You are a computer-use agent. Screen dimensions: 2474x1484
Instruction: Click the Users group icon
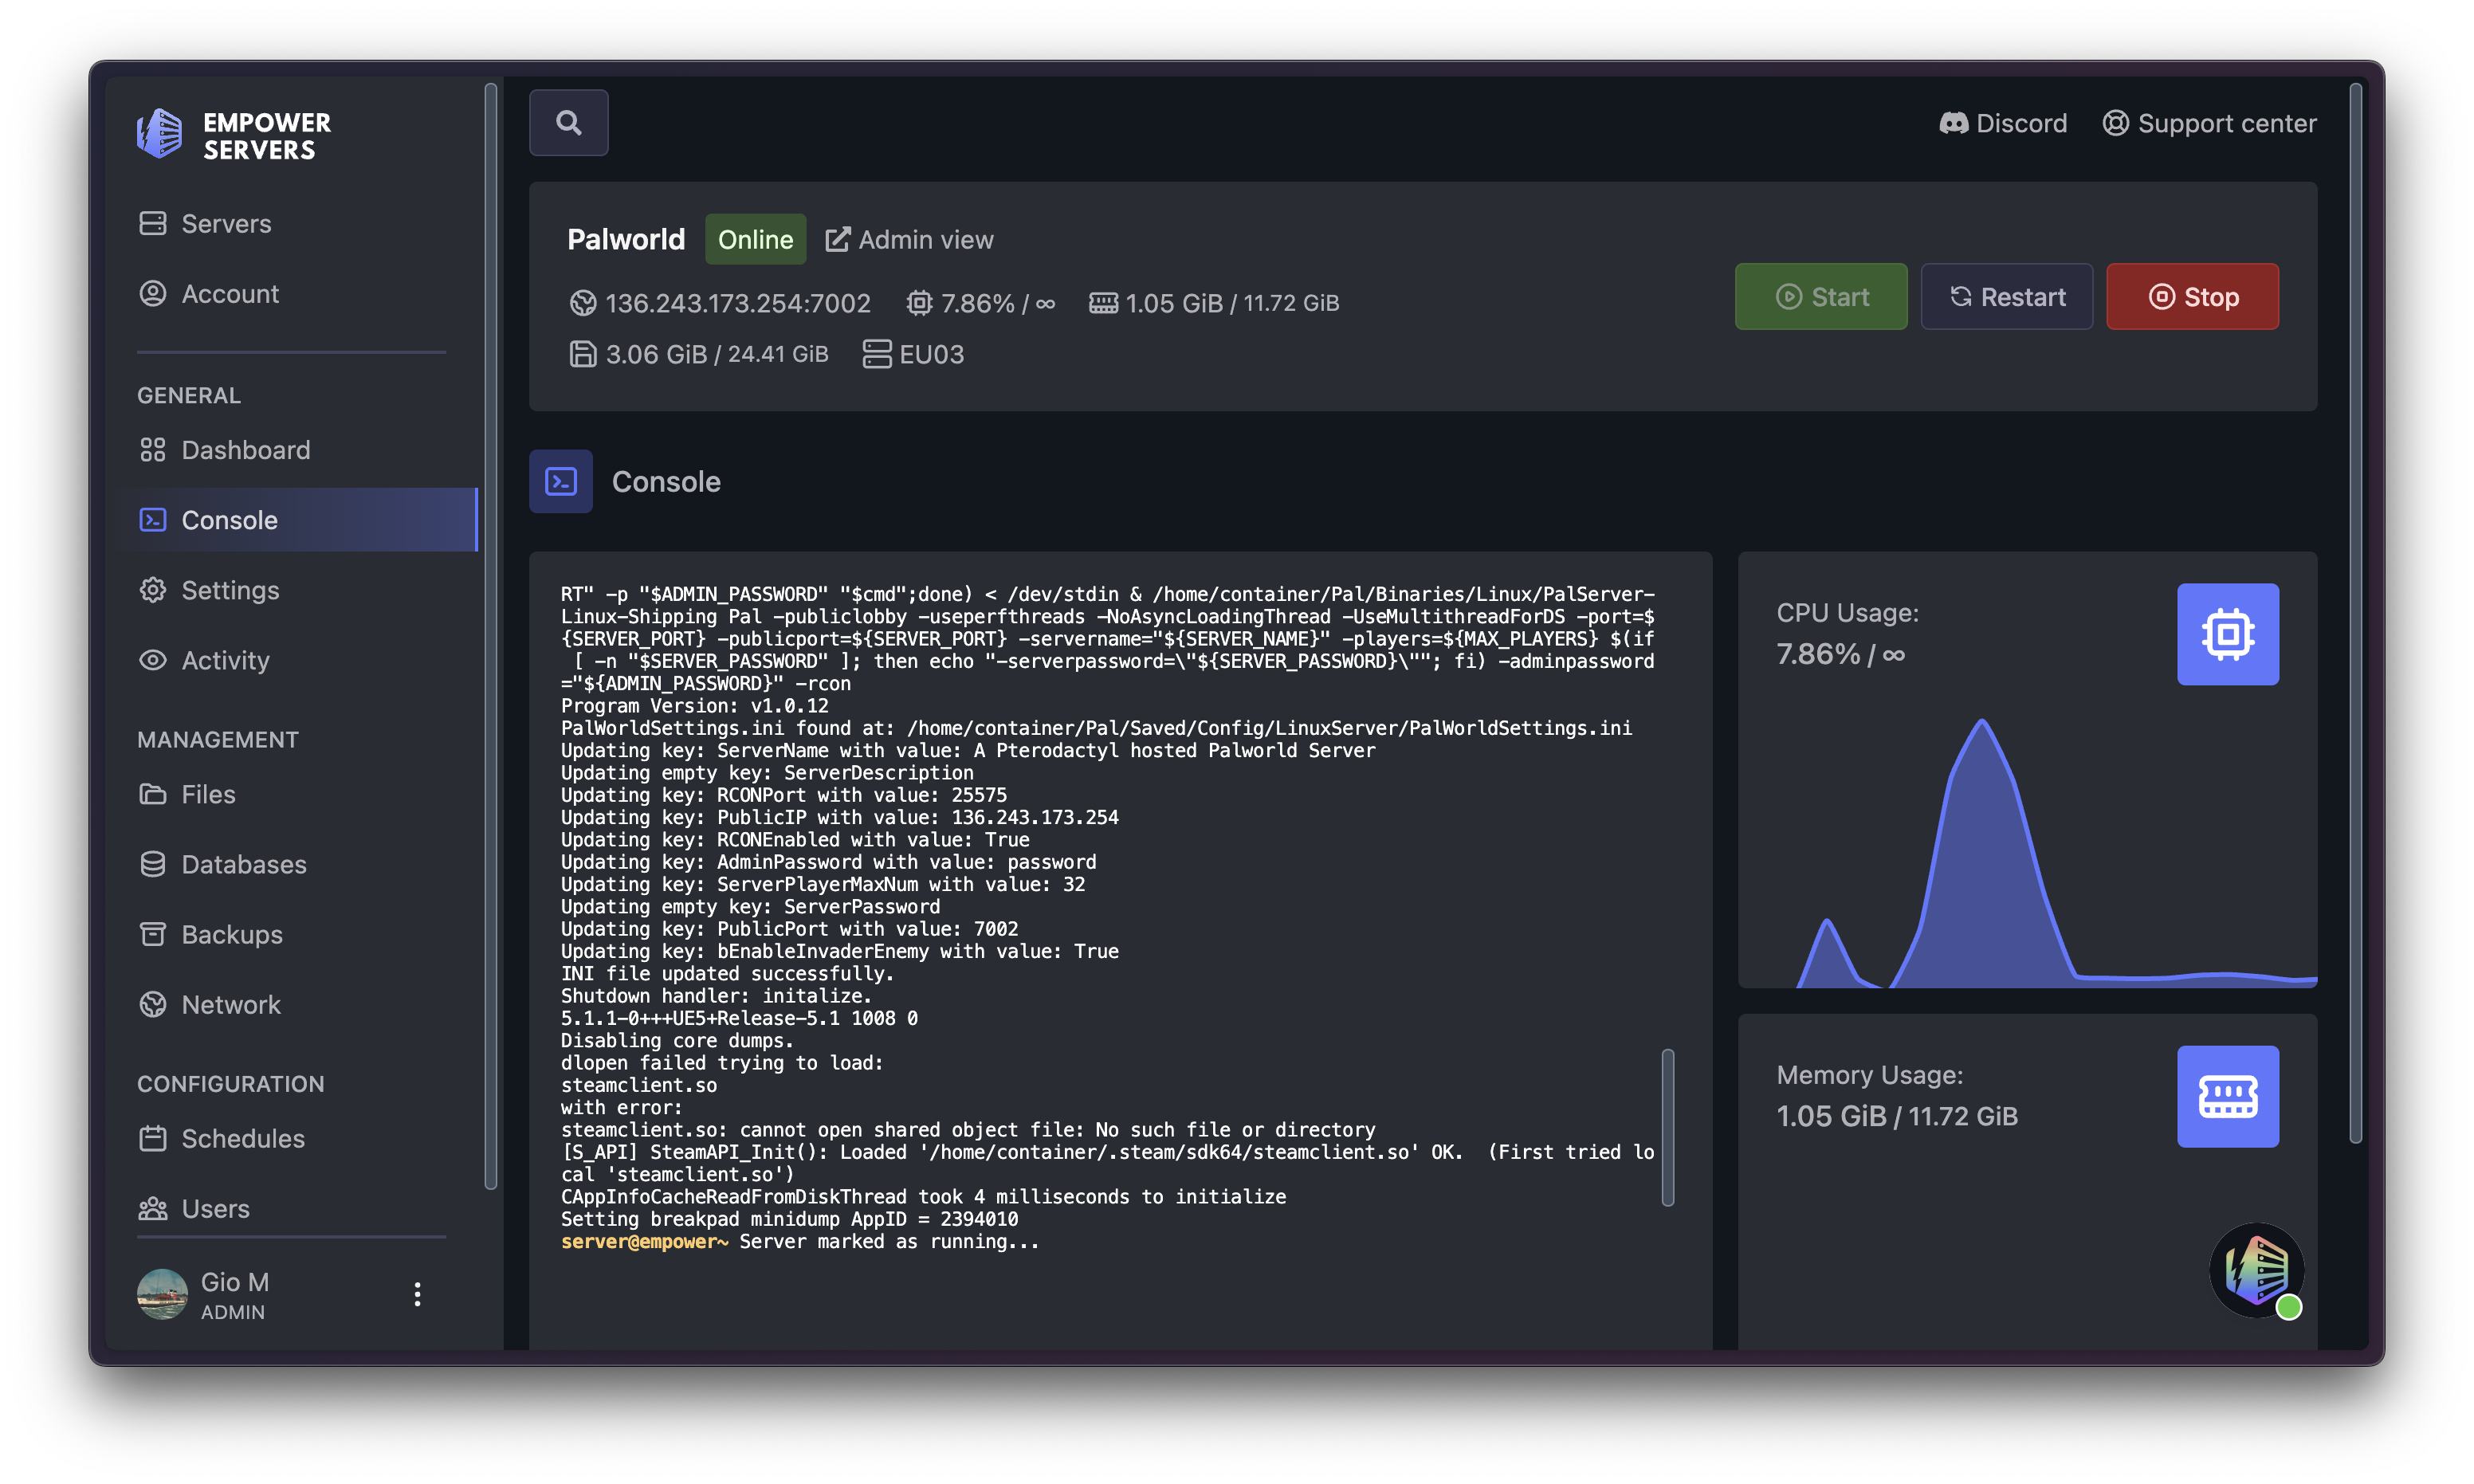(x=153, y=1208)
